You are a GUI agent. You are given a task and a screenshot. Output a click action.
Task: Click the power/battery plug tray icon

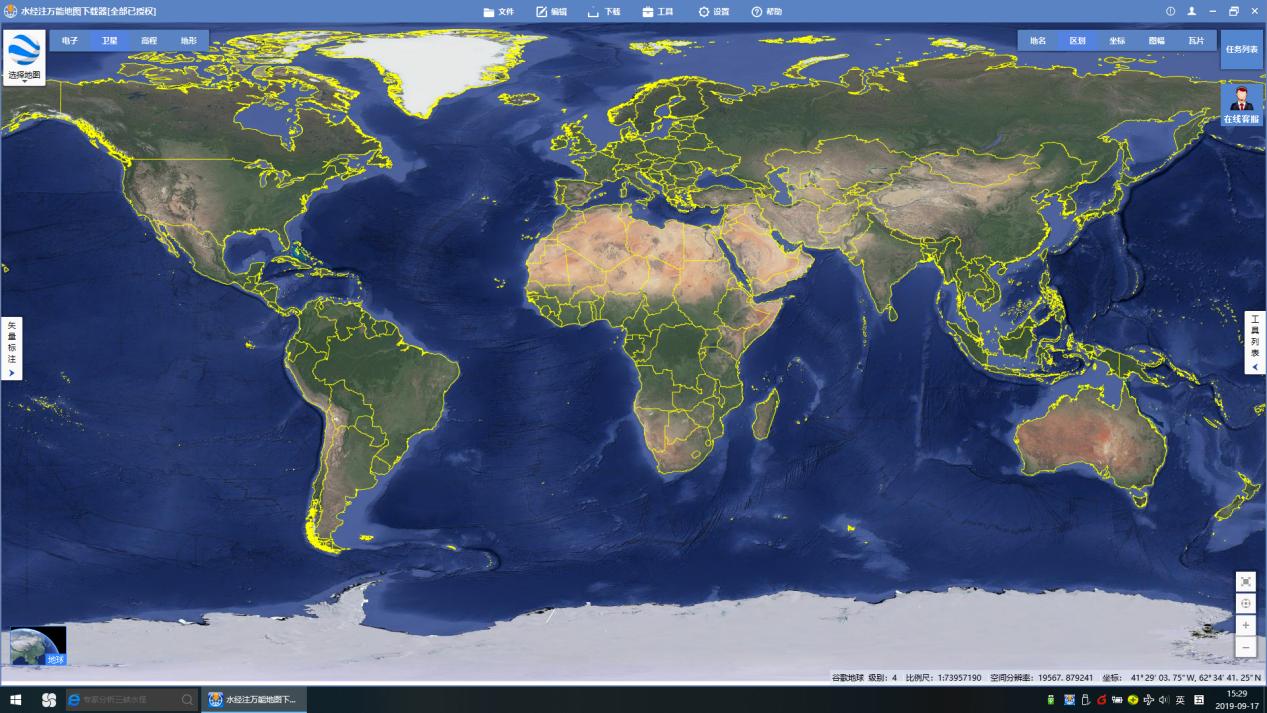(1117, 700)
